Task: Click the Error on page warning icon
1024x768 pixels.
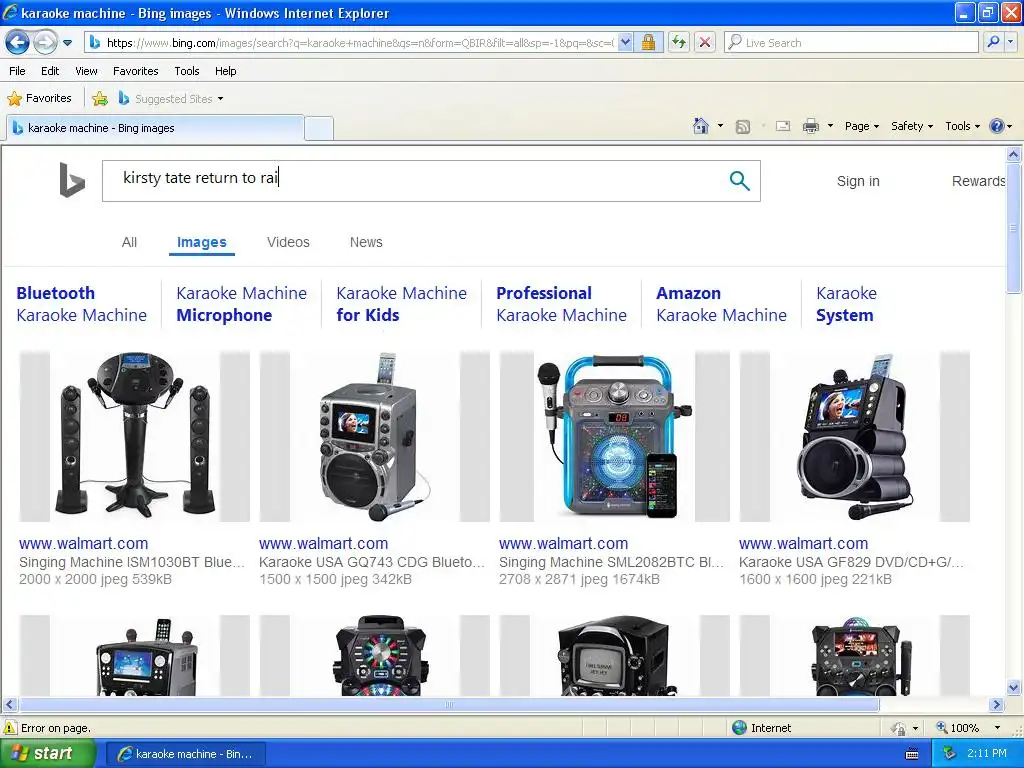Action: pos(10,728)
